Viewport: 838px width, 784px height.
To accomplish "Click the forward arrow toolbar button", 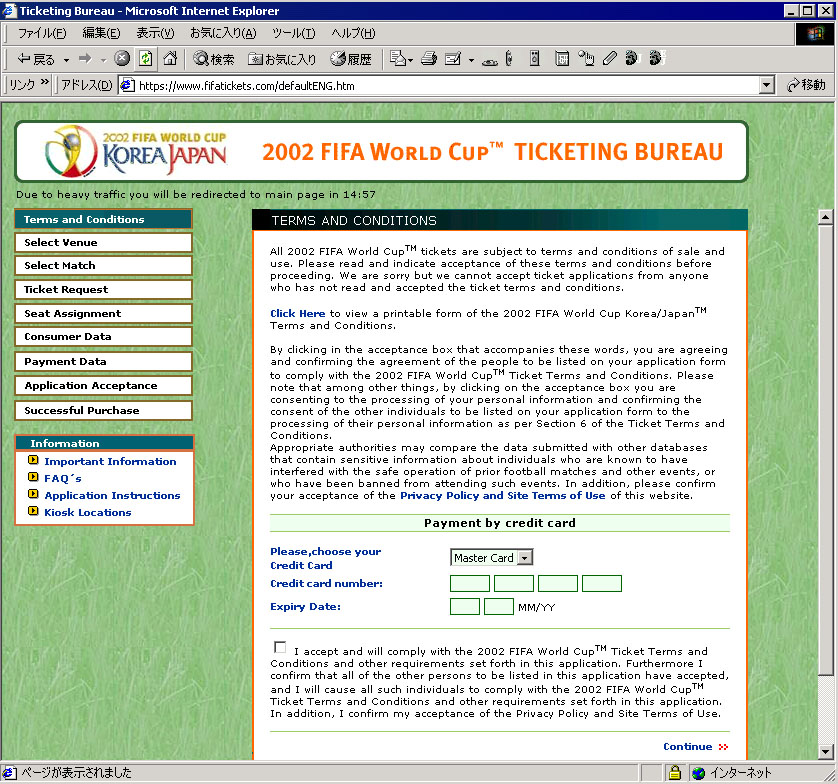I will [x=85, y=59].
